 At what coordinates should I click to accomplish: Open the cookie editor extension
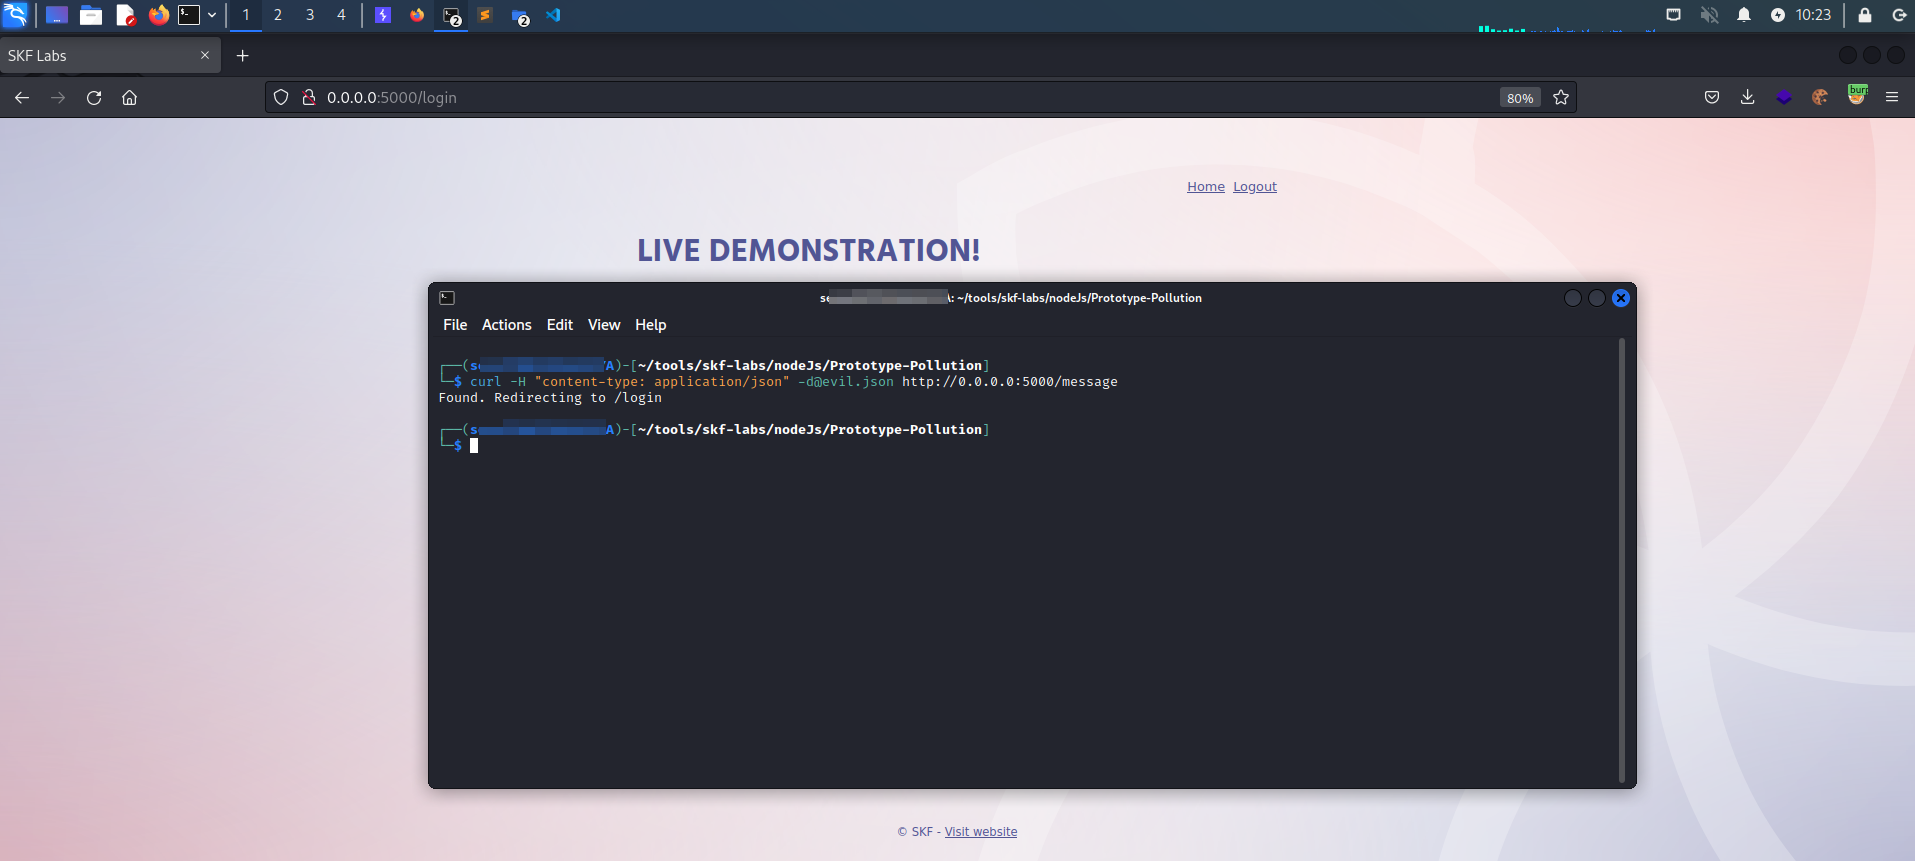pos(1820,97)
